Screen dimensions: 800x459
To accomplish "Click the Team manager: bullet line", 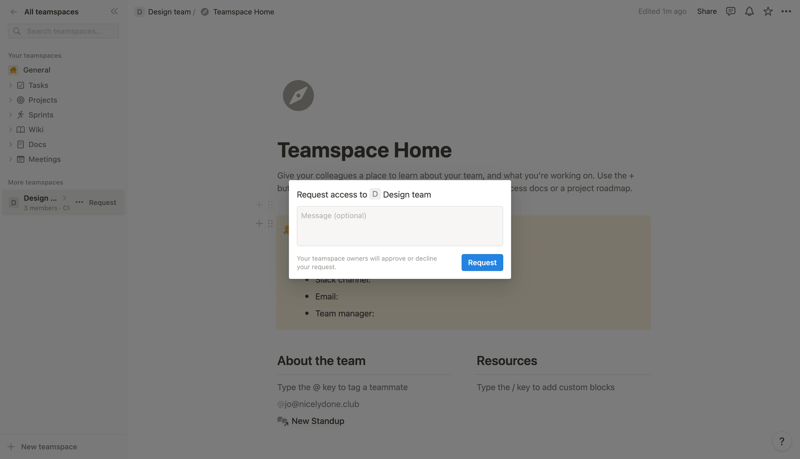I will point(344,313).
